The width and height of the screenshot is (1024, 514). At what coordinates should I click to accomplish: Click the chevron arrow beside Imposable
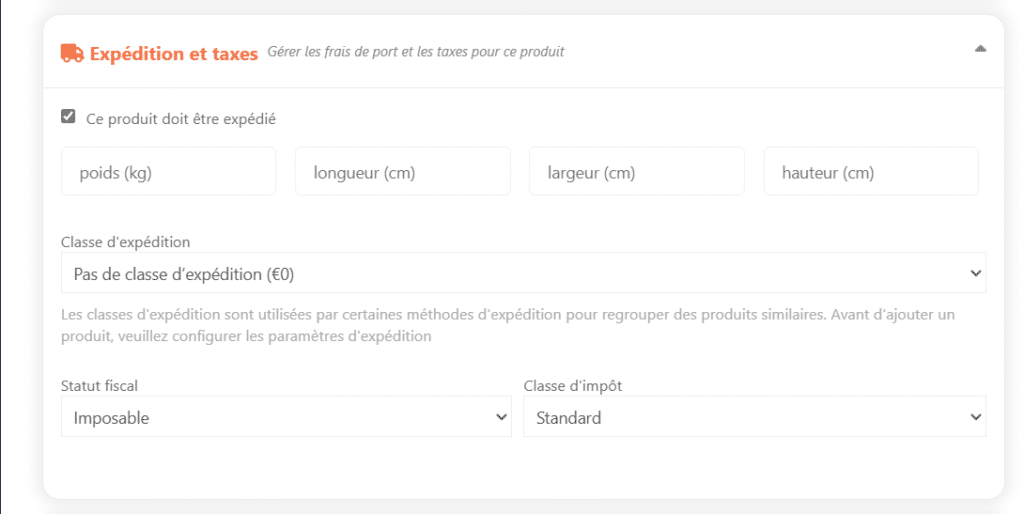point(502,417)
